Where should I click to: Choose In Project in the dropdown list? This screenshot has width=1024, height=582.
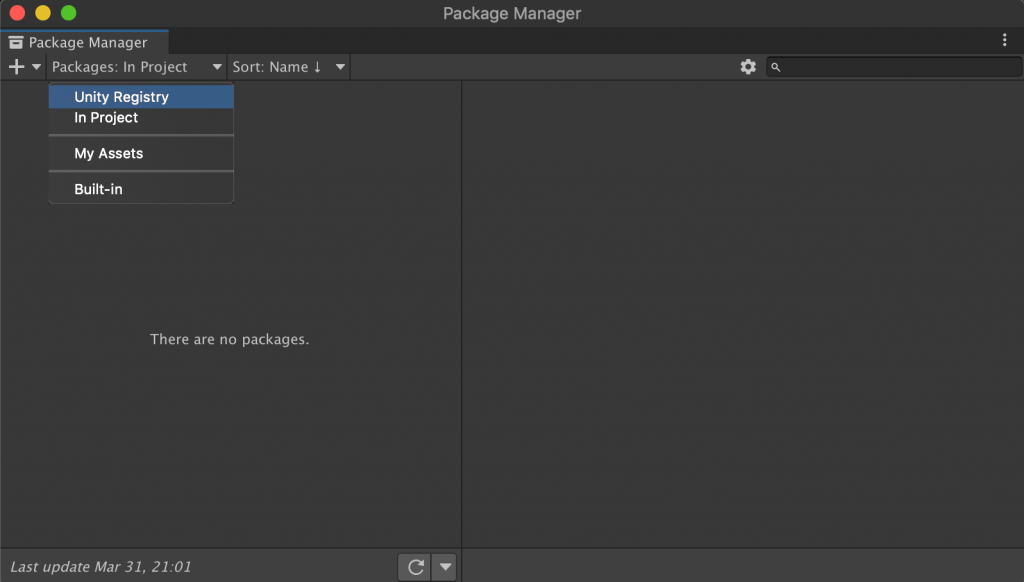(106, 118)
